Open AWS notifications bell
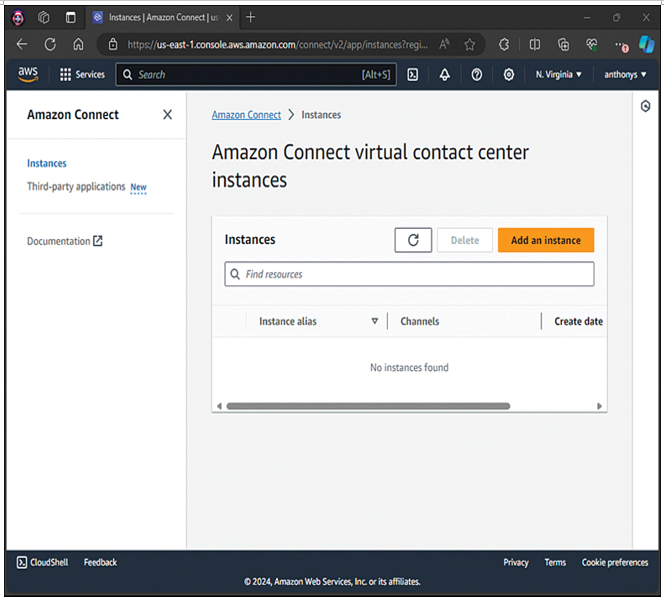The width and height of the screenshot is (664, 604). (x=445, y=75)
